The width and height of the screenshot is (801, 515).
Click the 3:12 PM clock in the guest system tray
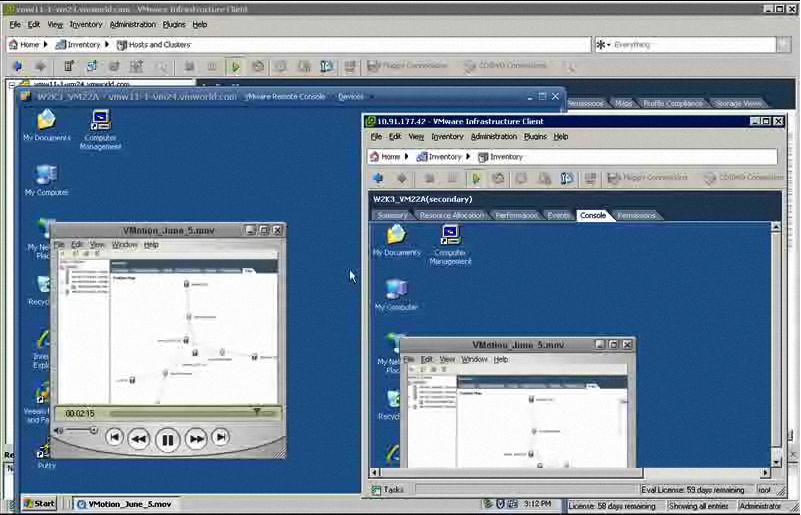tap(537, 504)
